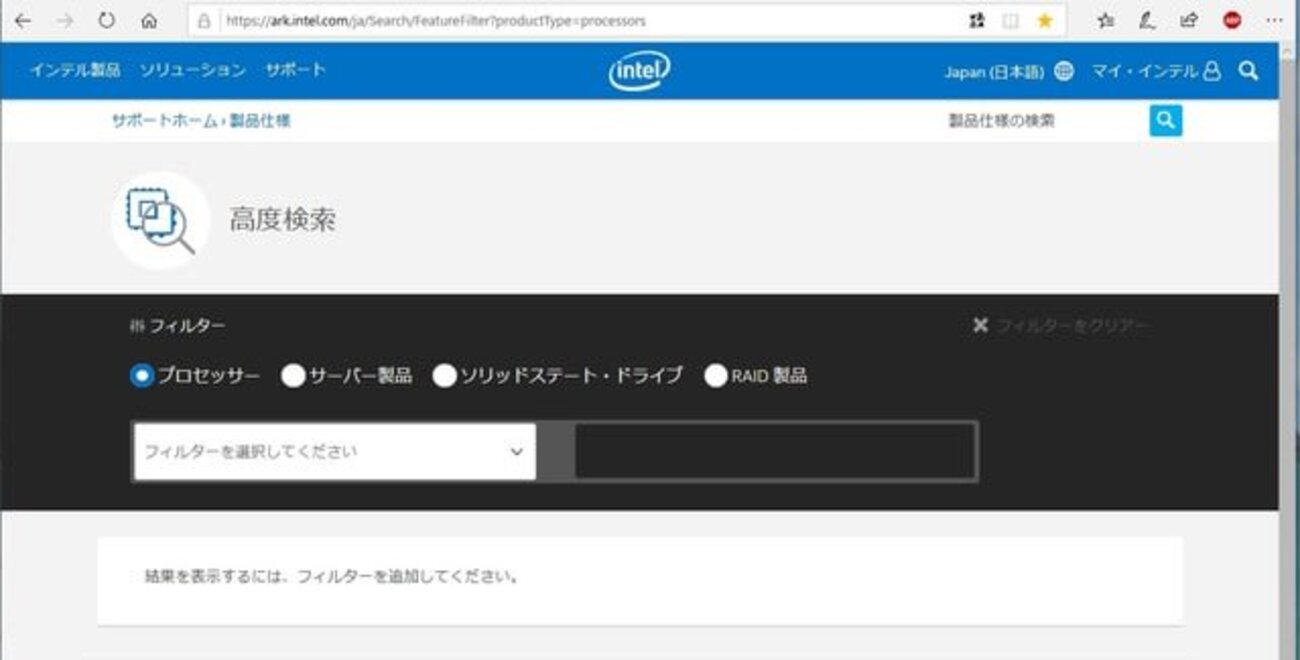Image resolution: width=1300 pixels, height=660 pixels.
Task: Click the blue product spec search button
Action: tap(1165, 121)
